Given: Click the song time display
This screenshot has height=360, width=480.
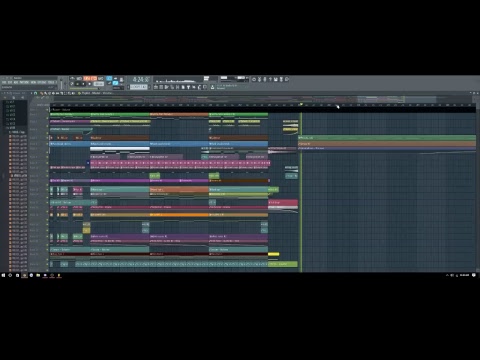Looking at the screenshot, I should pos(141,79).
